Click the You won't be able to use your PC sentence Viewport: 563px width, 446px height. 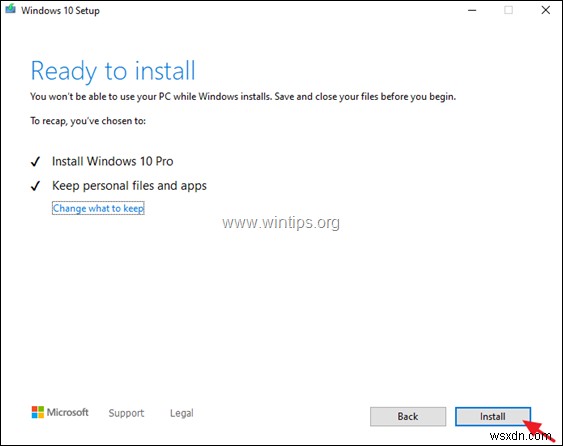[243, 97]
